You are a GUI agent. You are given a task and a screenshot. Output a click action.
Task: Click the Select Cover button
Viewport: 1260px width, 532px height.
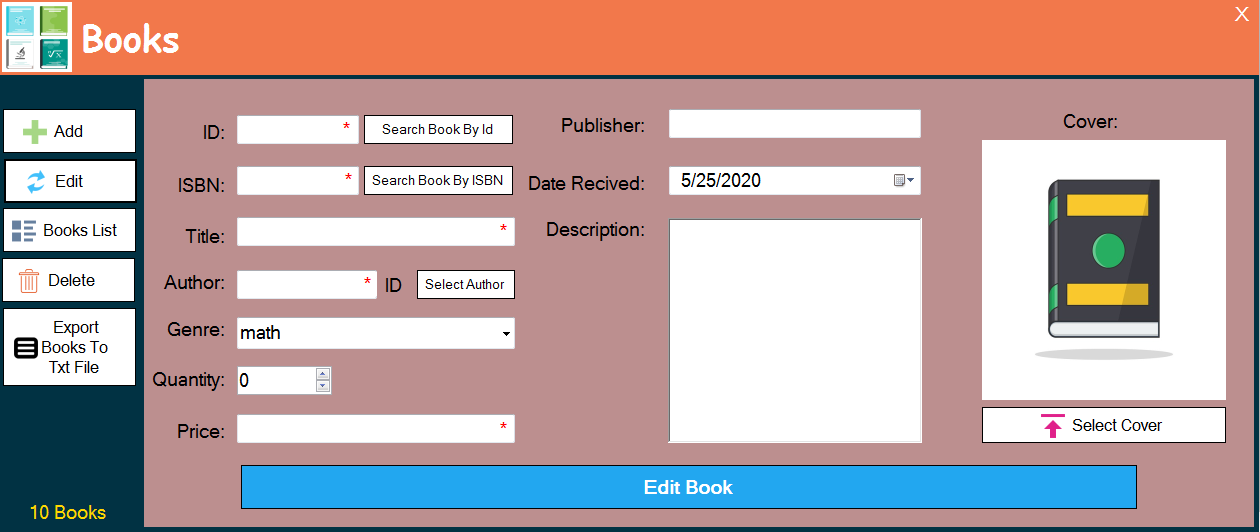pyautogui.click(x=1104, y=425)
